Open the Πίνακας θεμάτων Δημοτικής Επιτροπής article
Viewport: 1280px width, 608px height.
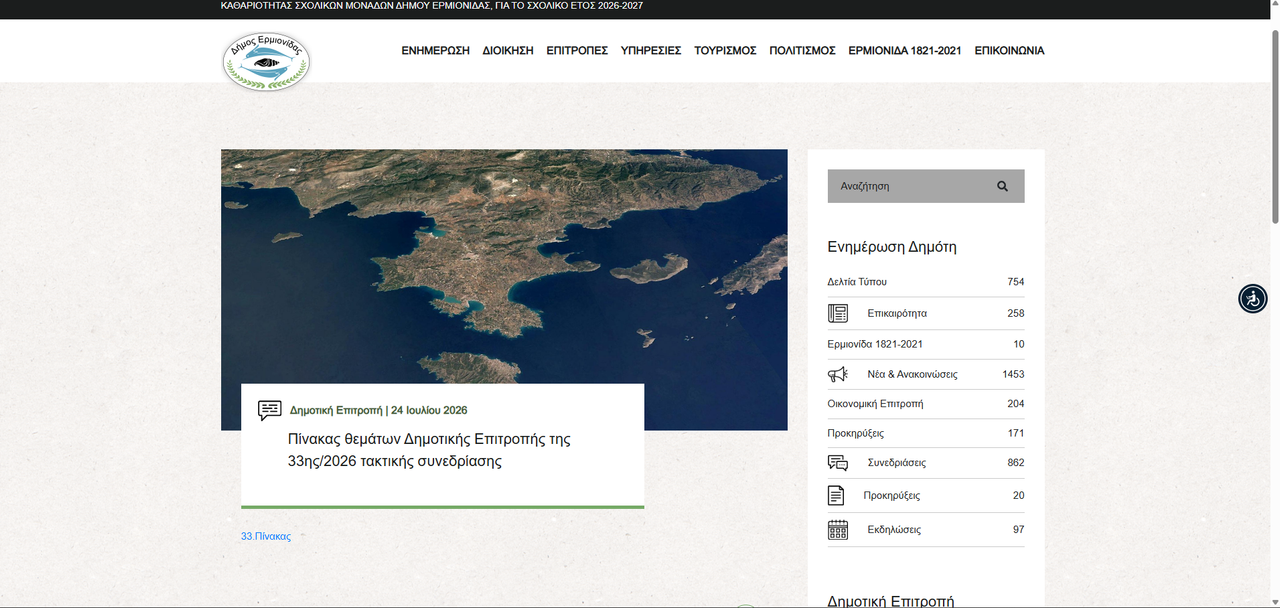pos(429,450)
